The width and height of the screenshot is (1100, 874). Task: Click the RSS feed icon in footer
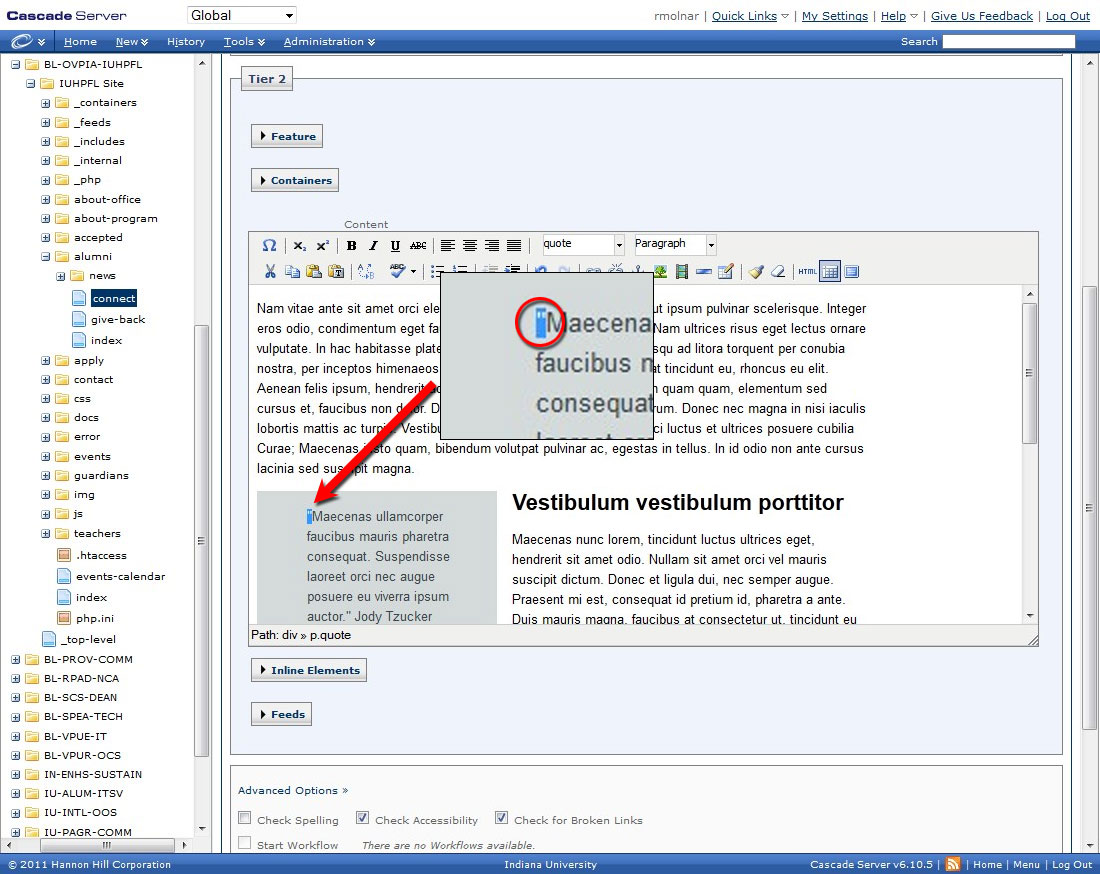coord(953,864)
